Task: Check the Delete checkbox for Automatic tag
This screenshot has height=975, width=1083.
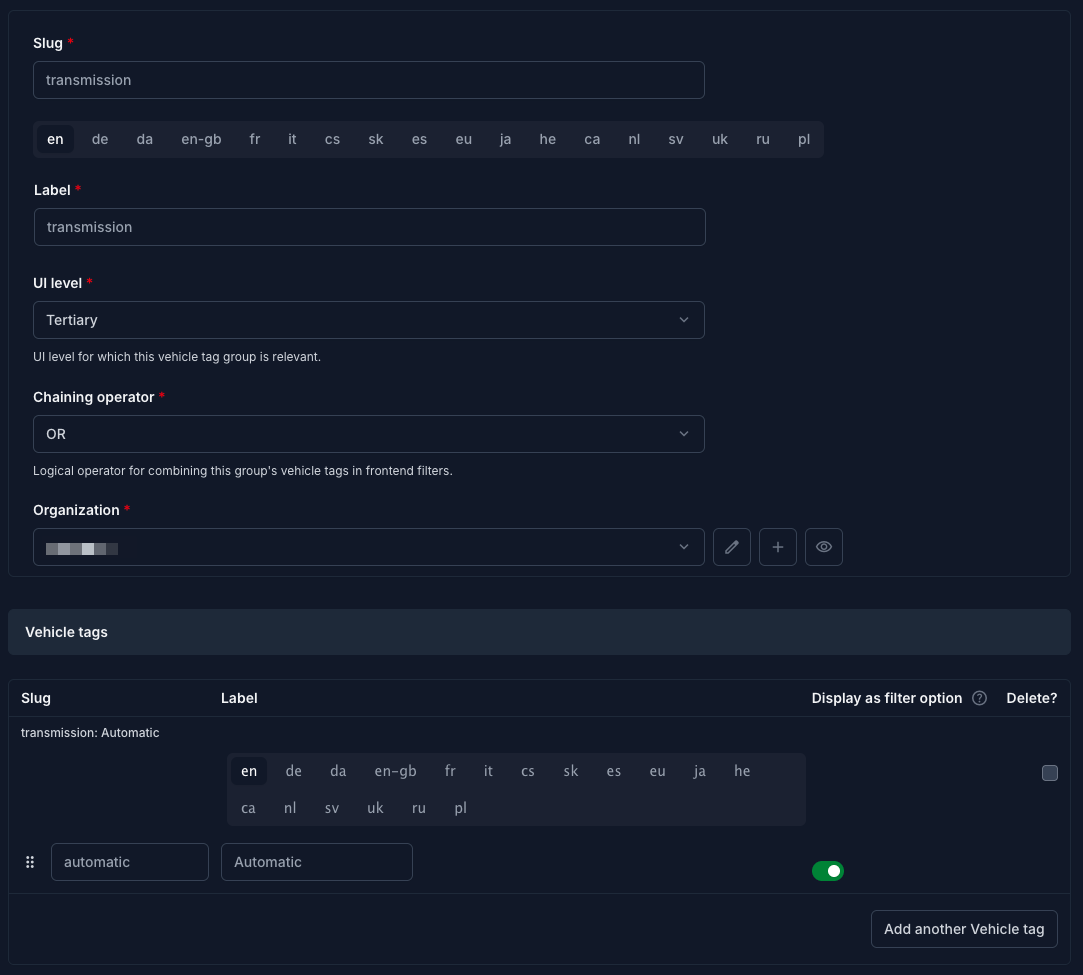Action: coord(1049,773)
